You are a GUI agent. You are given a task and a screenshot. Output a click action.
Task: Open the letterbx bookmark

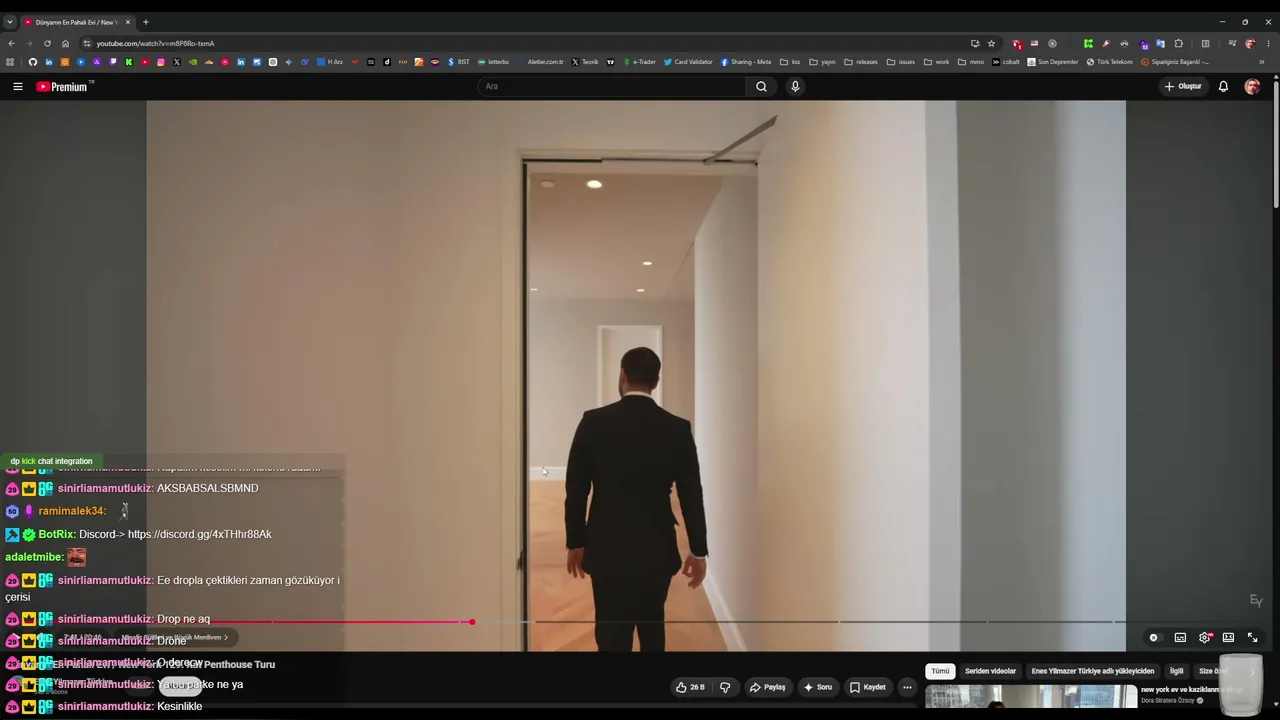click(493, 62)
